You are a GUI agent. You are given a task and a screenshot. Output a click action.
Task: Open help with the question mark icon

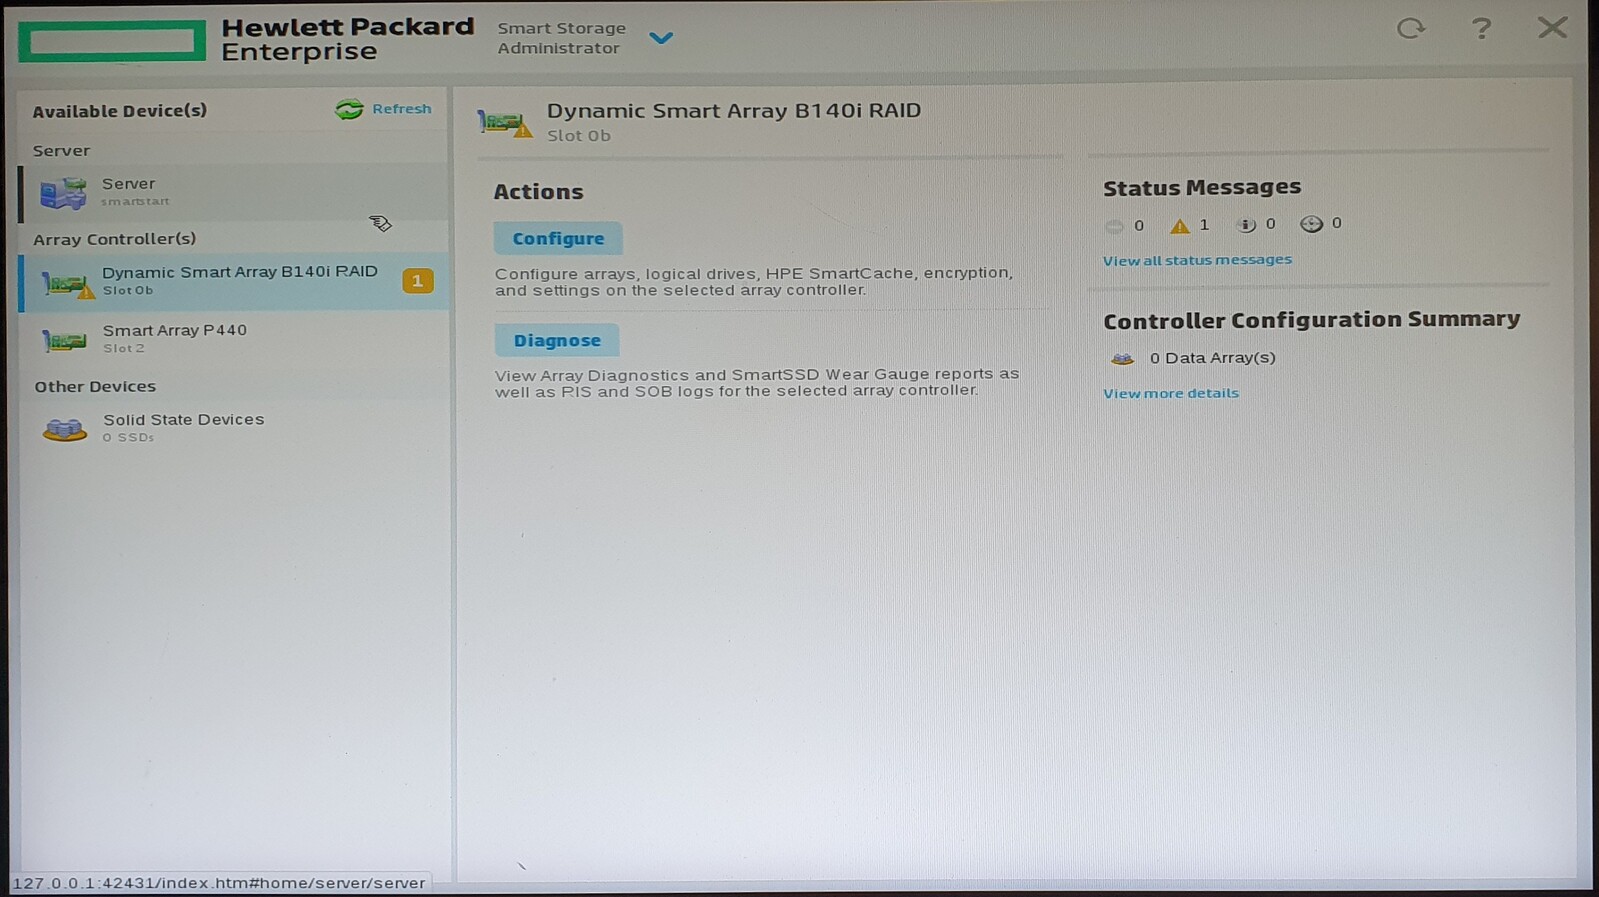click(x=1481, y=28)
